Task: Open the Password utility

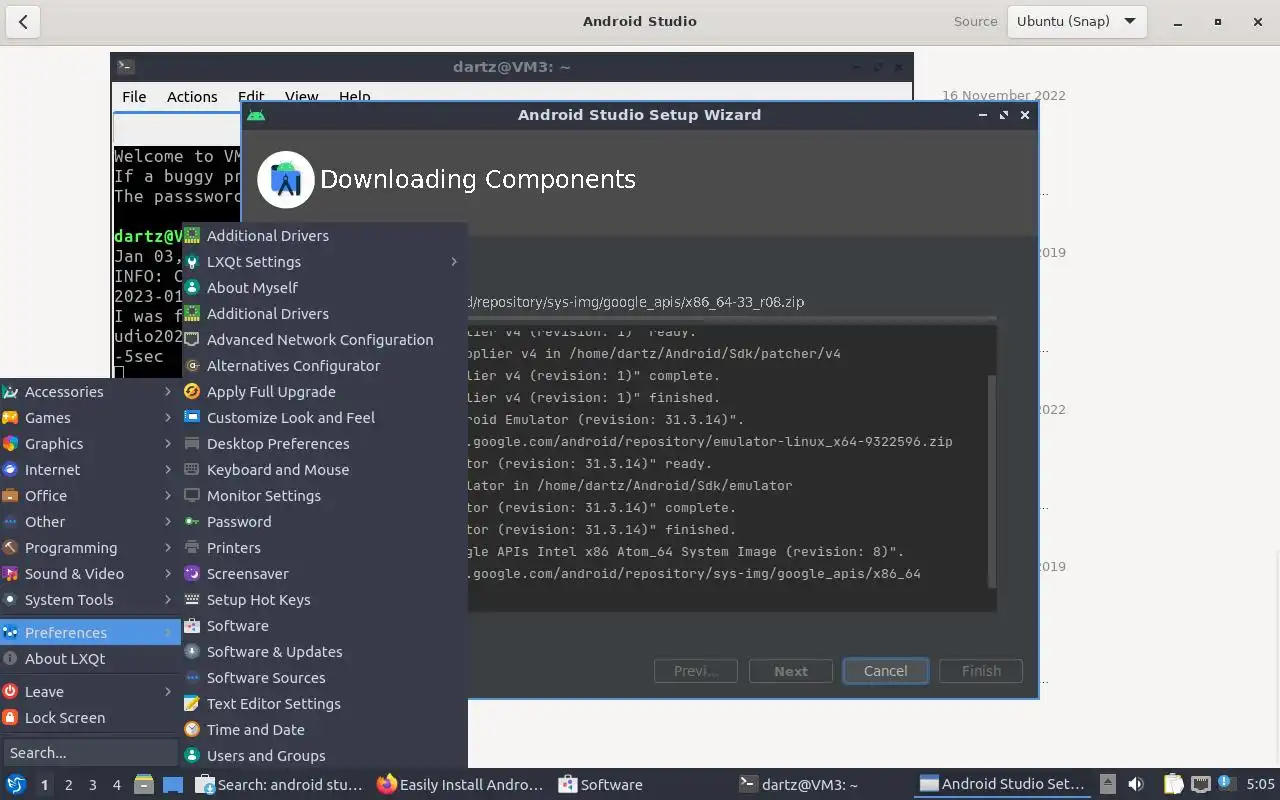Action: coord(324,521)
